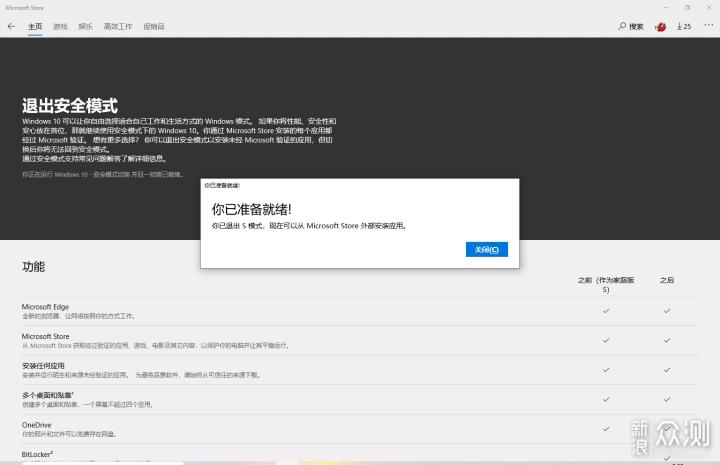This screenshot has height=465, width=720.
Task: Click the 你已准备就绪! dialog heading
Action: (251, 209)
